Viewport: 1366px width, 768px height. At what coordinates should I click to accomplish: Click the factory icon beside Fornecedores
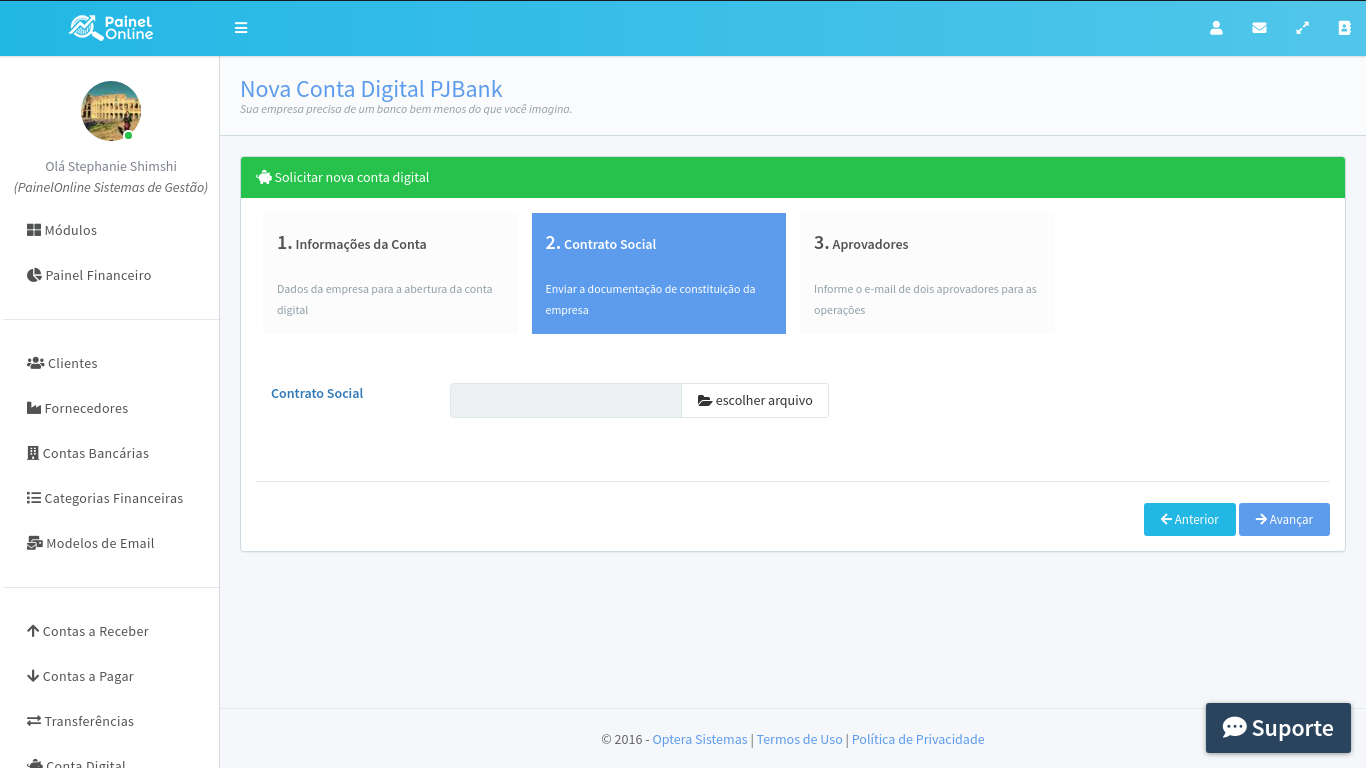pos(34,408)
